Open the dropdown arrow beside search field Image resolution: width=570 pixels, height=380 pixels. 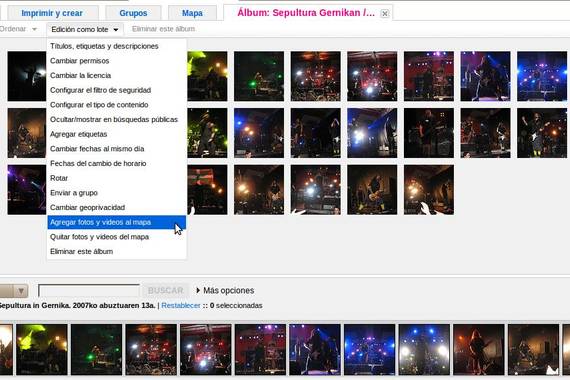[21, 291]
